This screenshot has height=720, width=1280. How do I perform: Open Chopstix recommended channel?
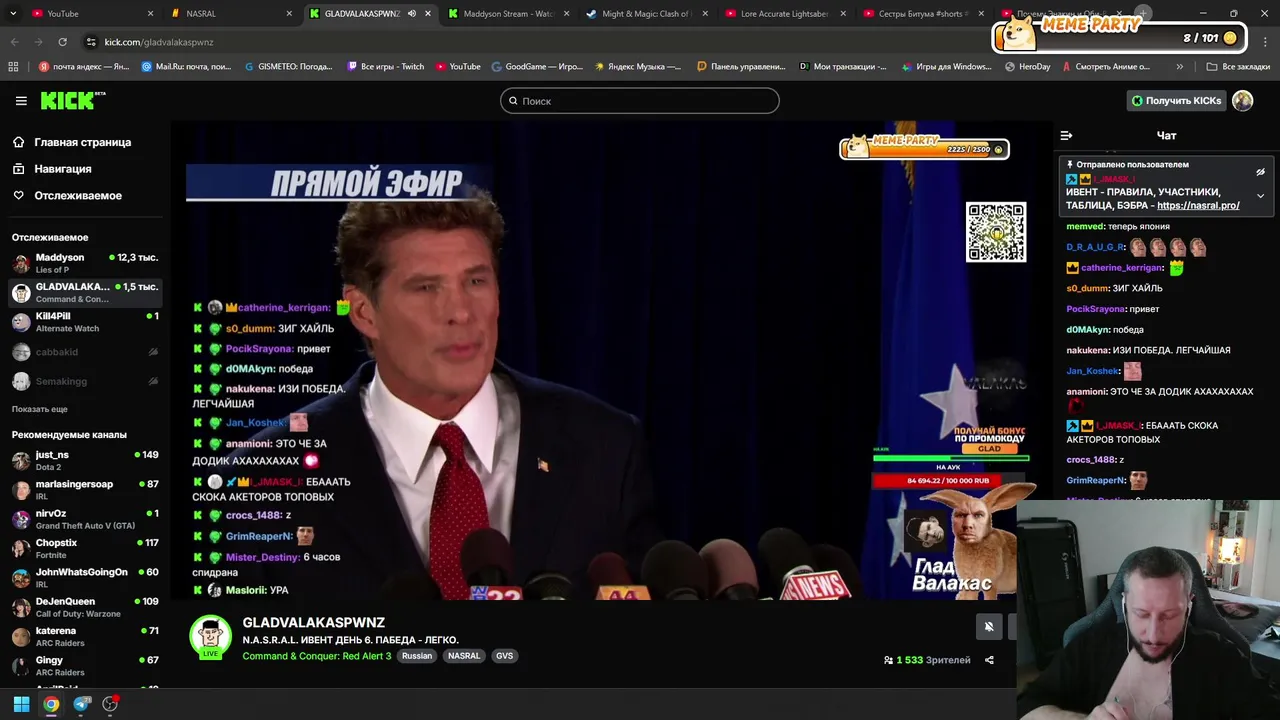point(84,548)
